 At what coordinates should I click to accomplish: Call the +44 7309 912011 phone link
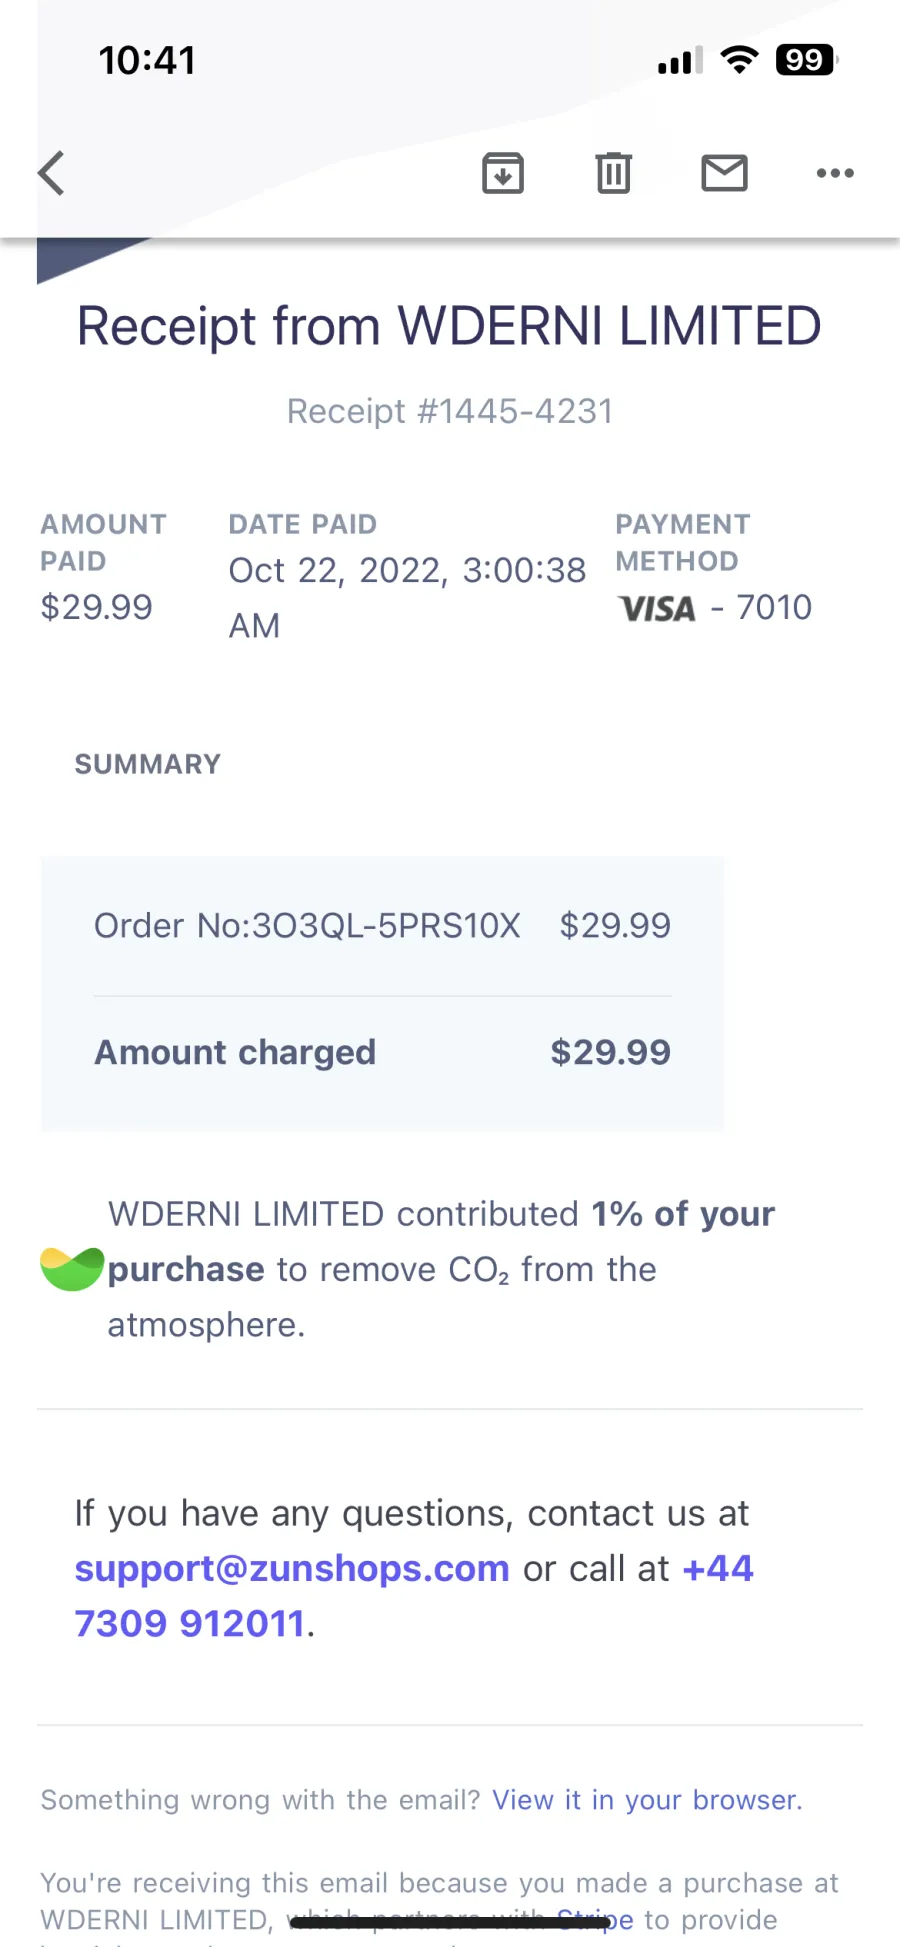[x=414, y=1596]
